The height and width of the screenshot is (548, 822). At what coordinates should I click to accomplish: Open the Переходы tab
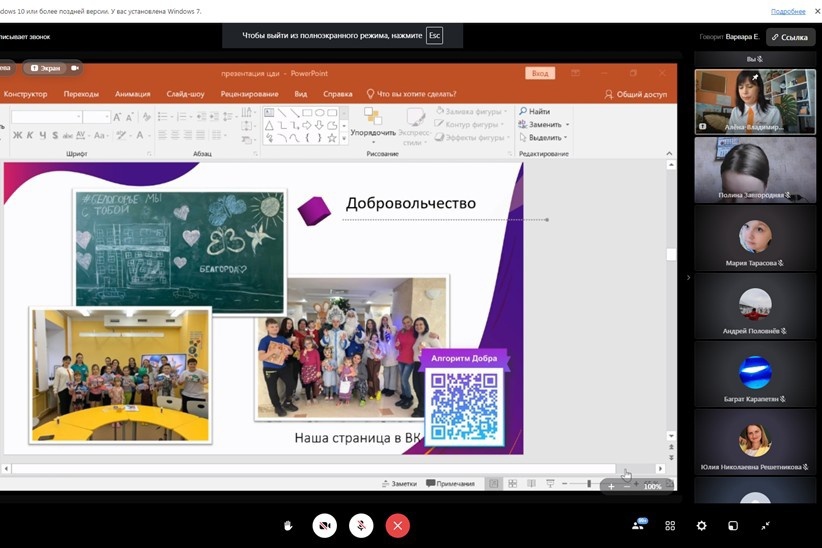coord(81,94)
